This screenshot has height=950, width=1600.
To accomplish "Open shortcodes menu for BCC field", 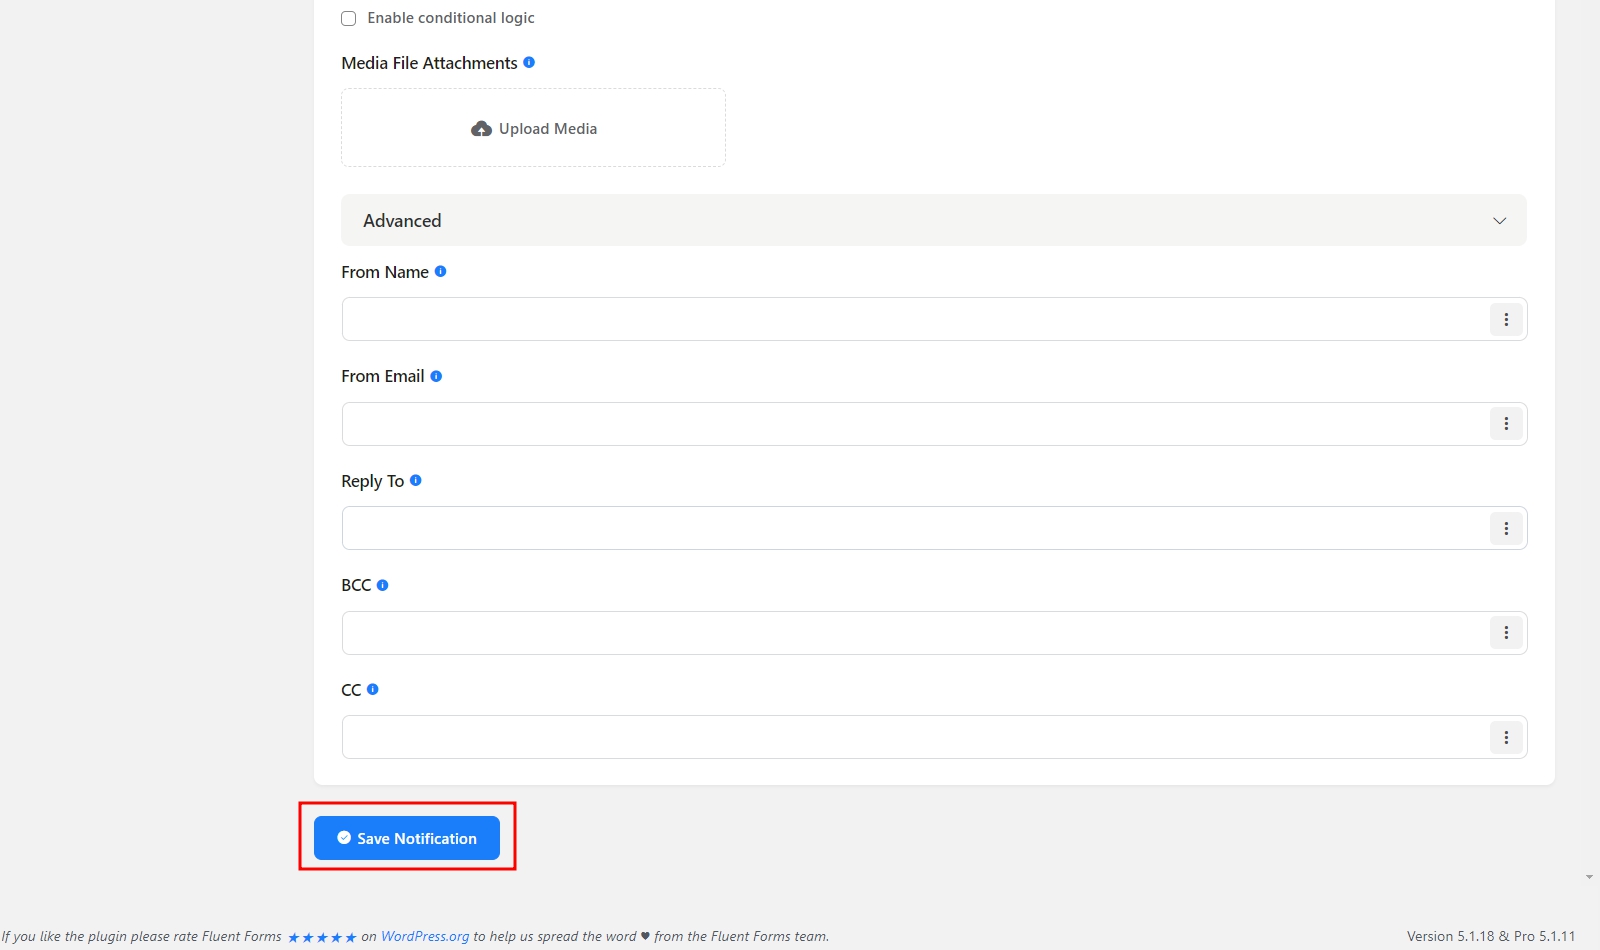I will pyautogui.click(x=1506, y=633).
